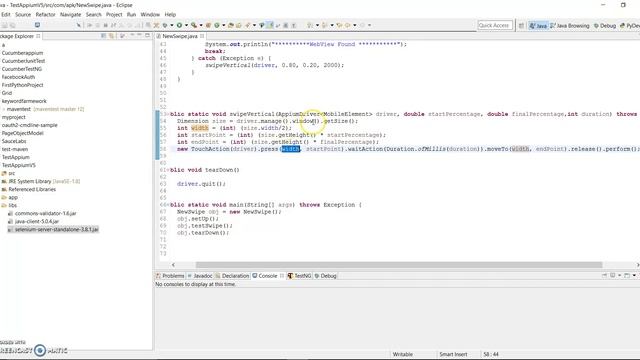Collapse all in Package Explorer toolbar
Viewport: 640px width, 360px height.
pyautogui.click(x=103, y=36)
